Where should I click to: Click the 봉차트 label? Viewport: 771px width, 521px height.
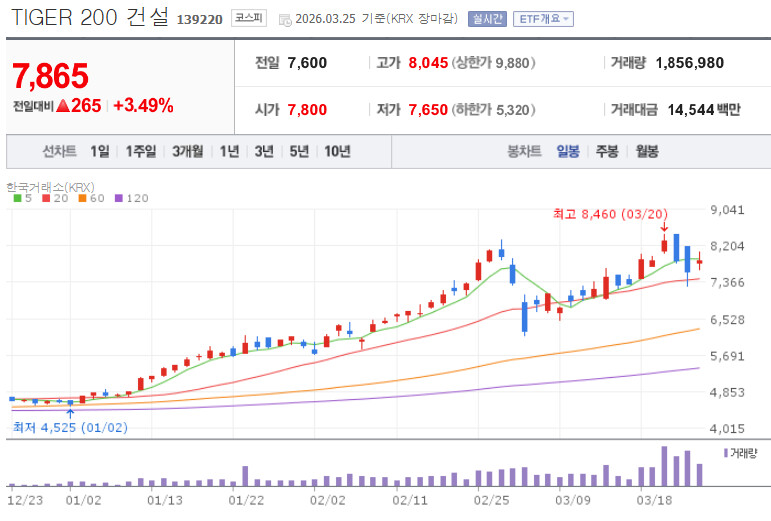524,151
